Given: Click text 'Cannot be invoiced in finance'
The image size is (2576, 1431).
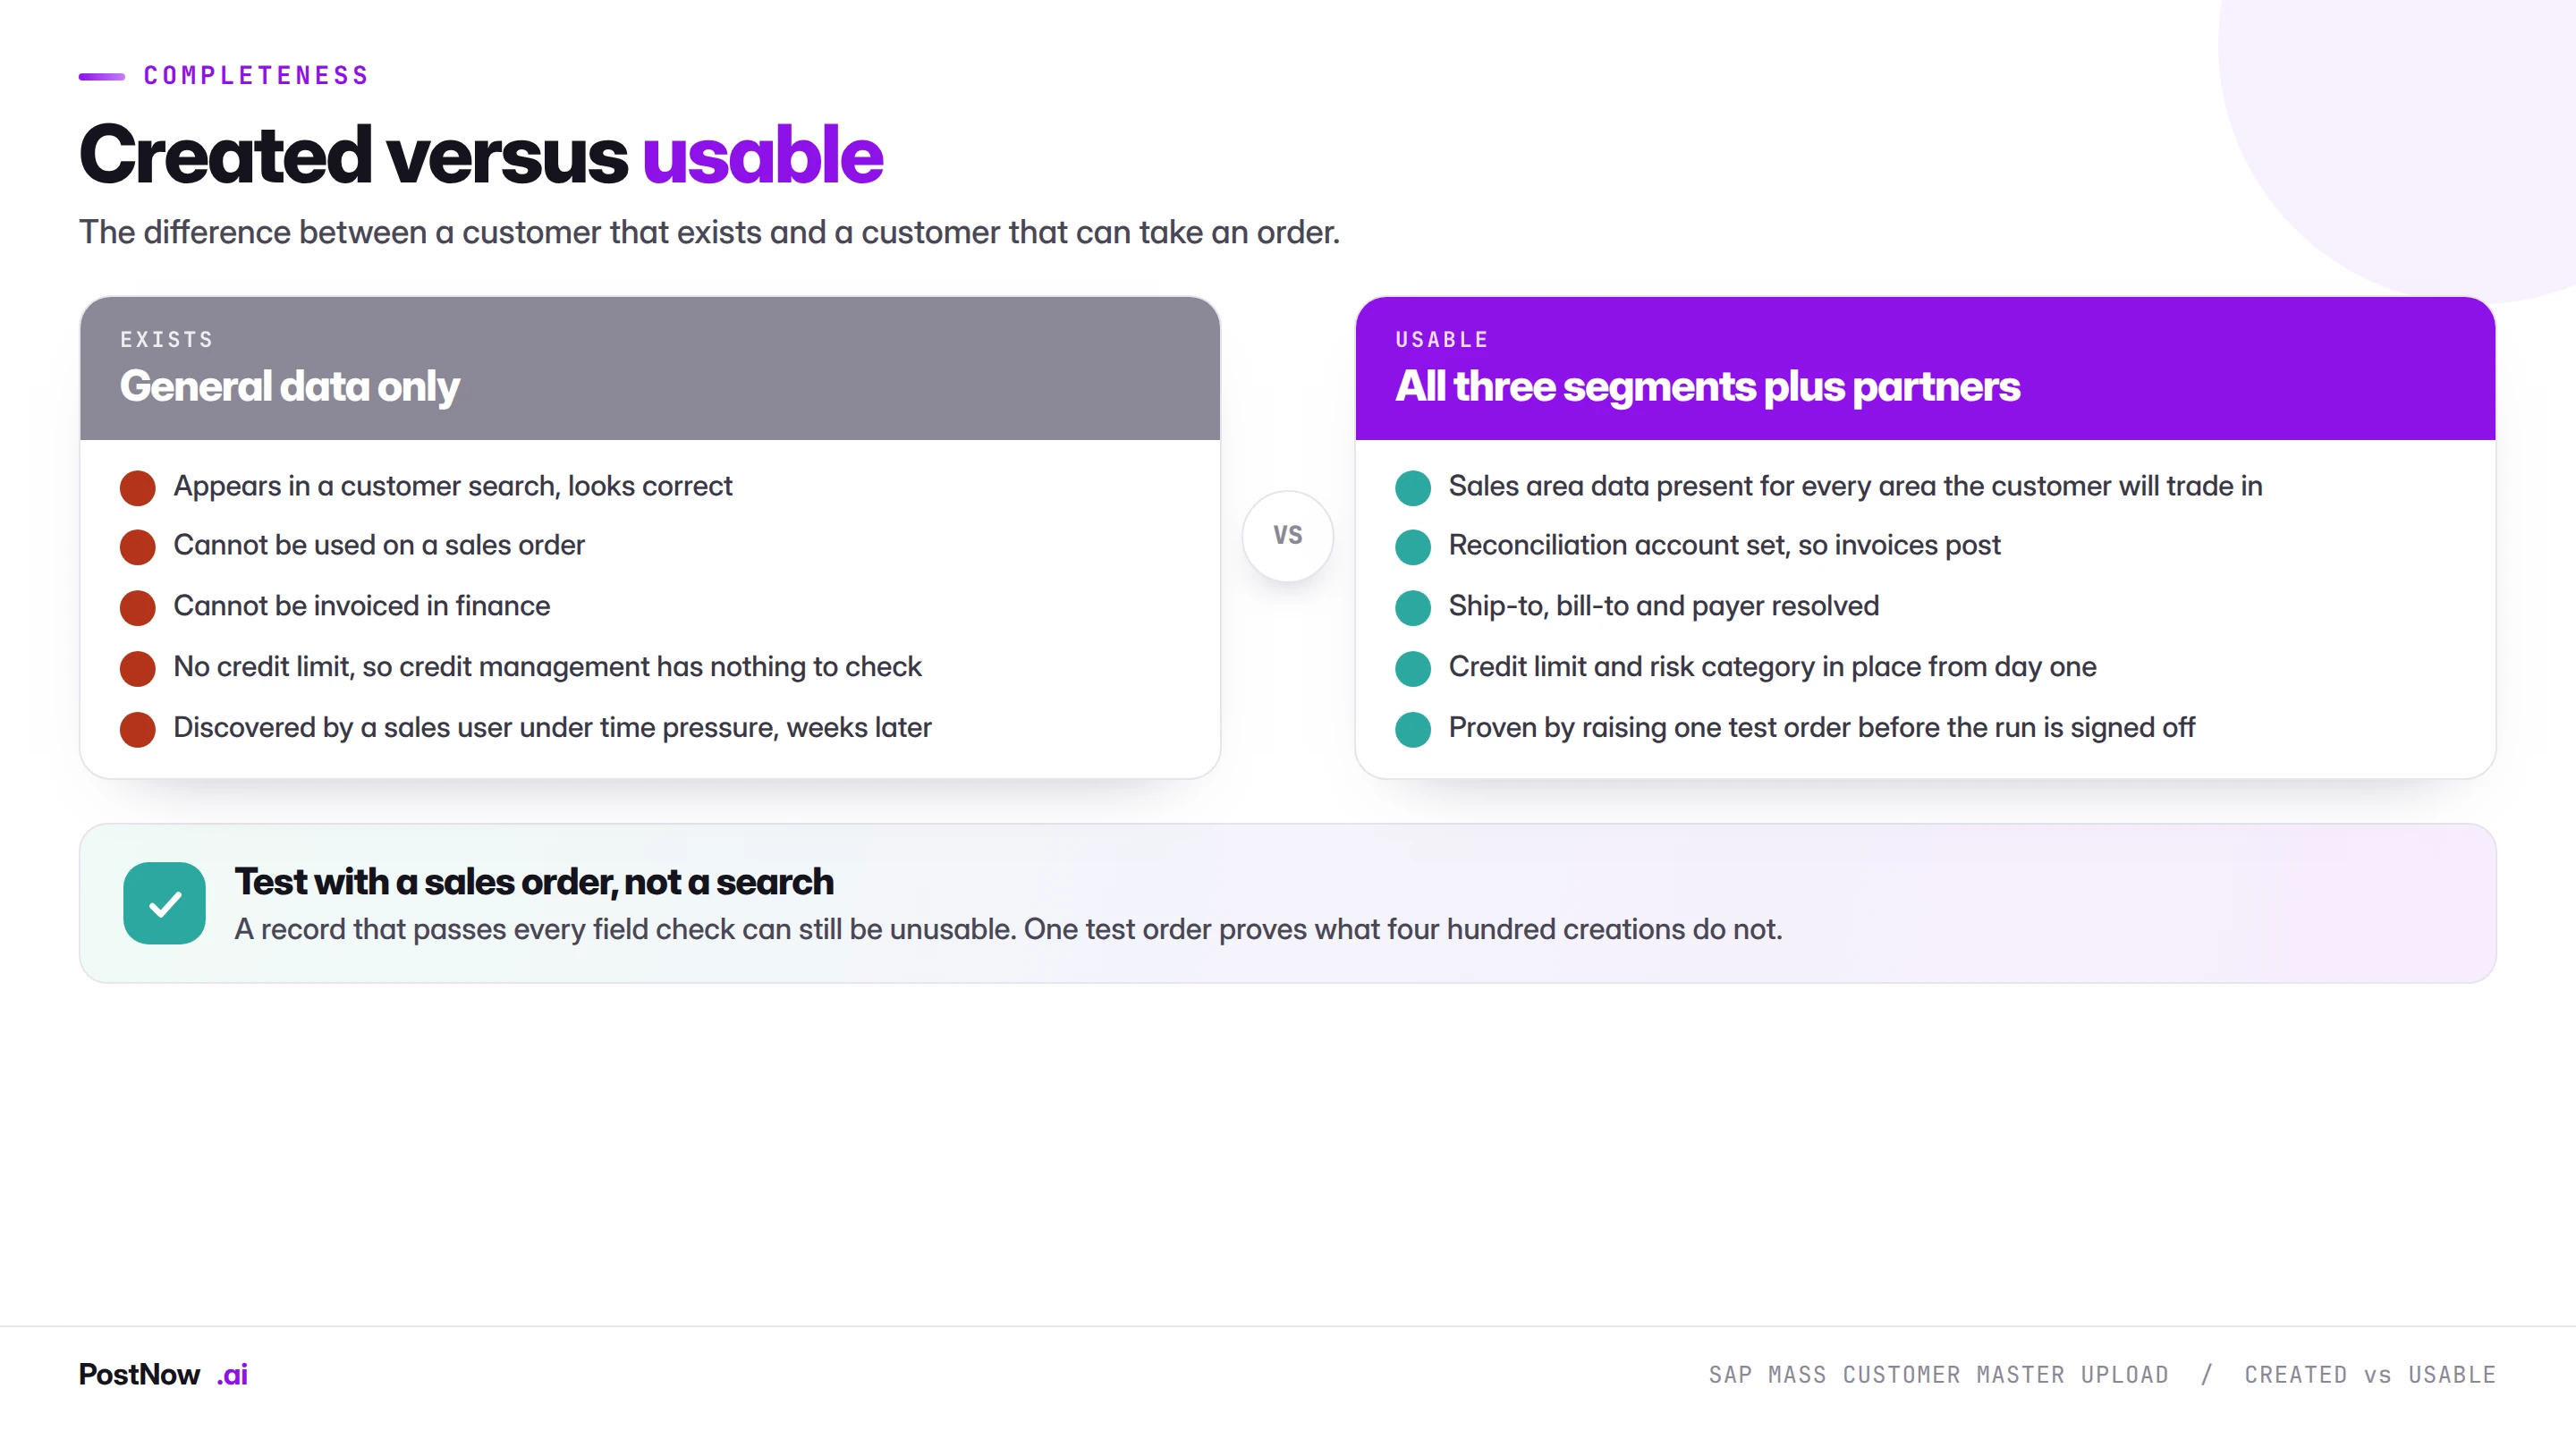Looking at the screenshot, I should pos(362,606).
